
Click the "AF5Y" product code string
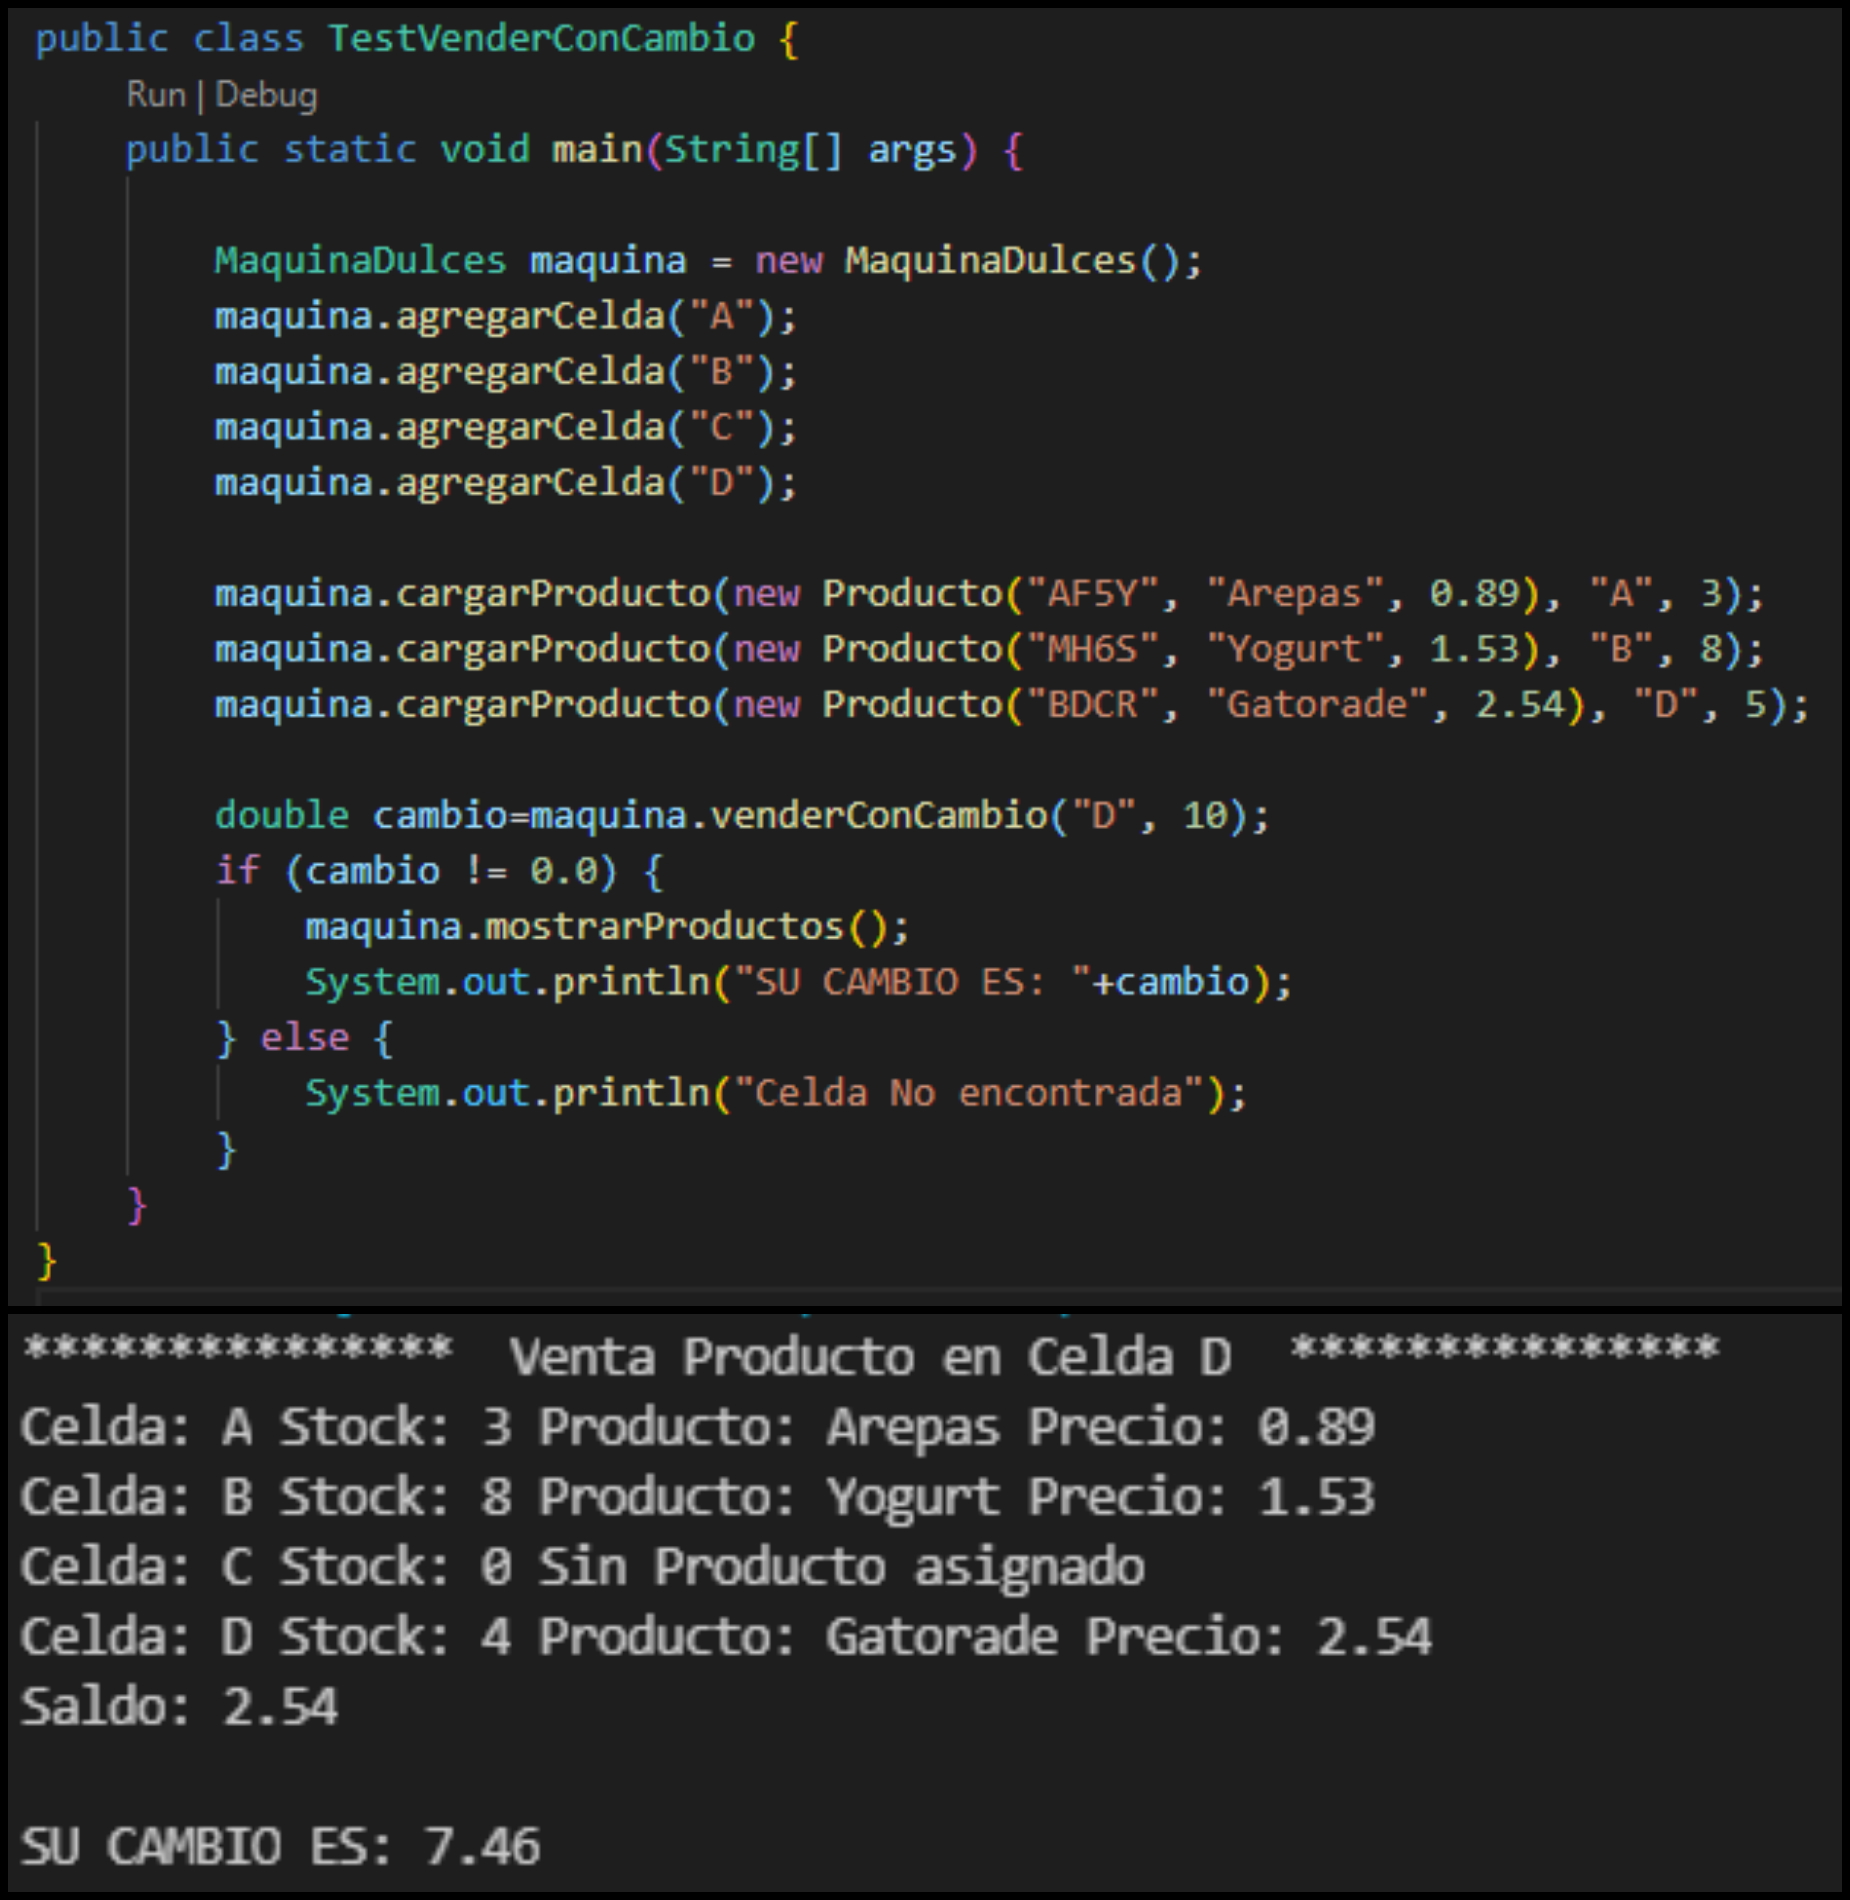[x=1092, y=594]
